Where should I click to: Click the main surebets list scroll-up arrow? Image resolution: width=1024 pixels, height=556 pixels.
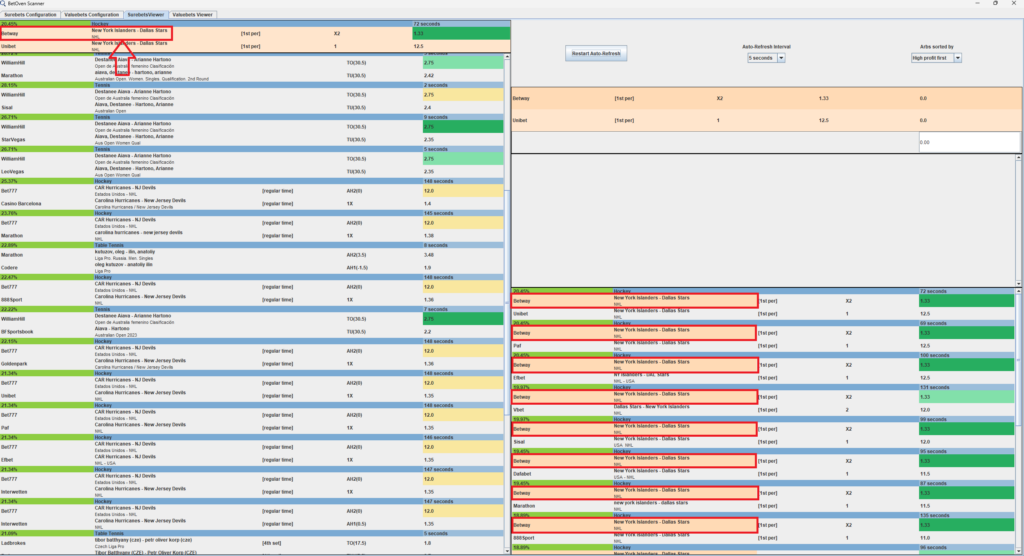(507, 57)
